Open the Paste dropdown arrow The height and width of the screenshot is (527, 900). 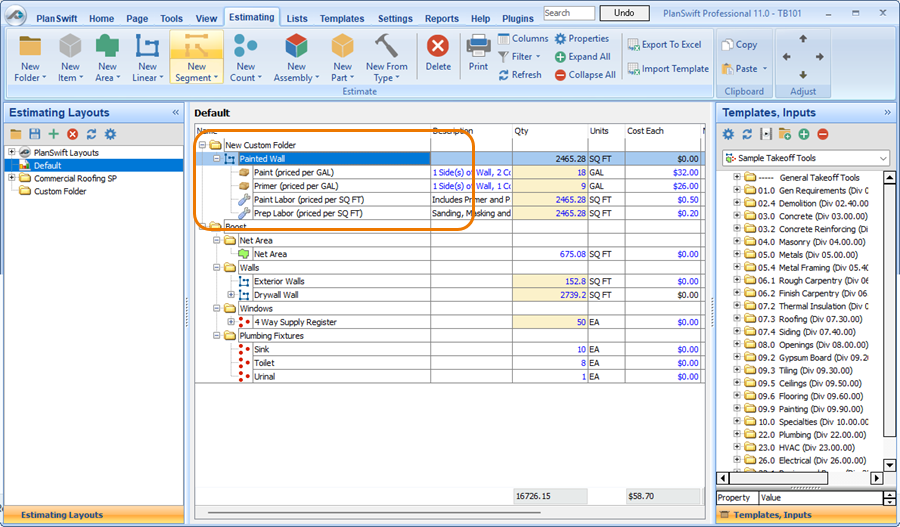pos(765,68)
